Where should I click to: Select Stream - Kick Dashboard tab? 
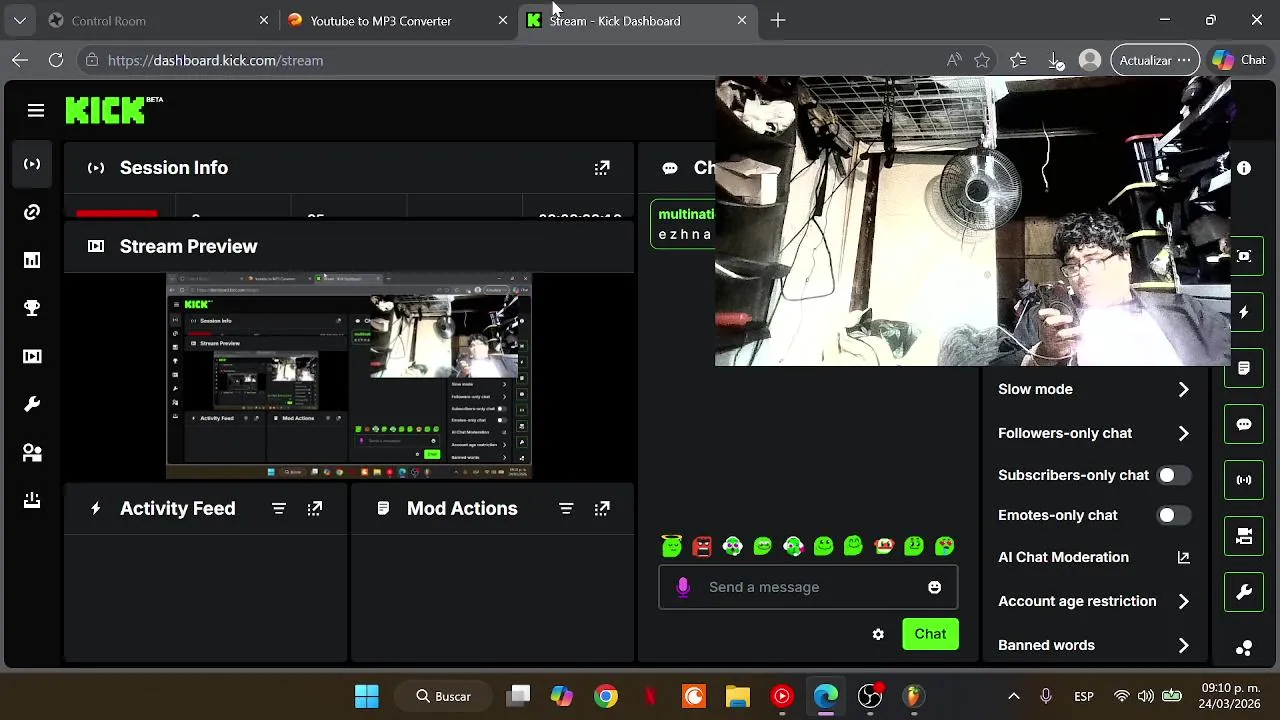[x=637, y=20]
